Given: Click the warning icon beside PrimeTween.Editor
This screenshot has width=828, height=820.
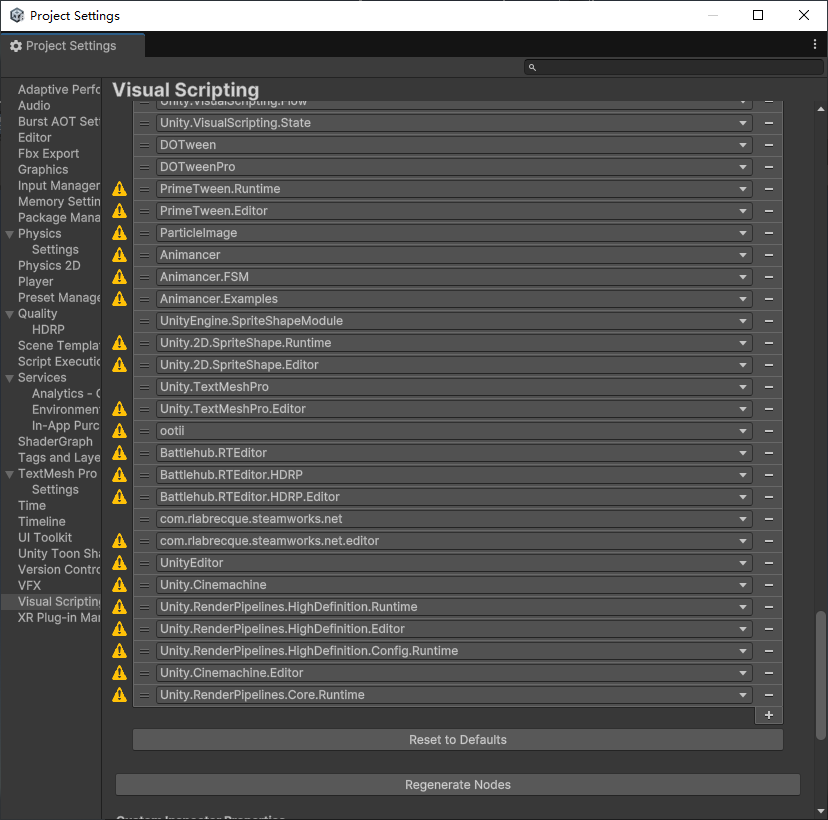Looking at the screenshot, I should 119,211.
